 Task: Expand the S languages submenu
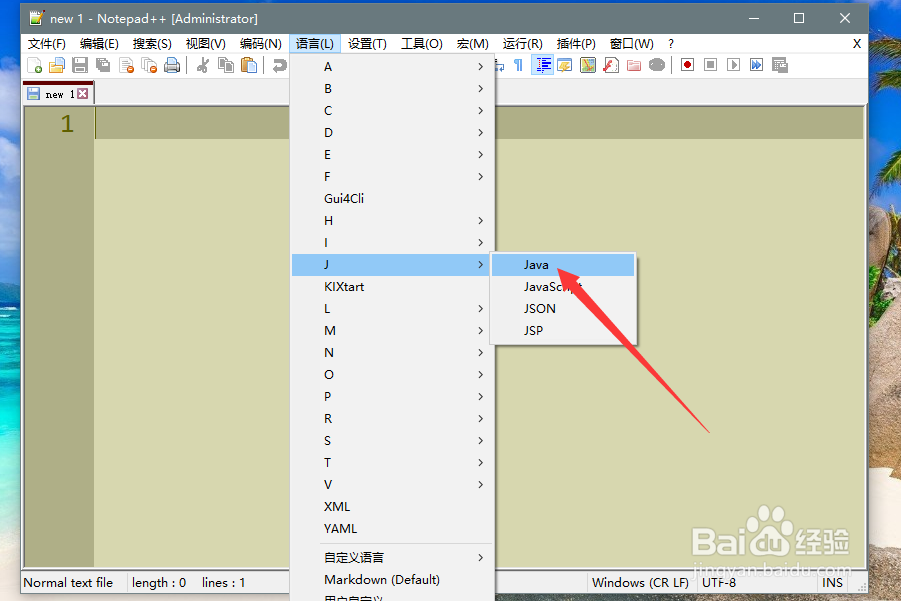(392, 441)
